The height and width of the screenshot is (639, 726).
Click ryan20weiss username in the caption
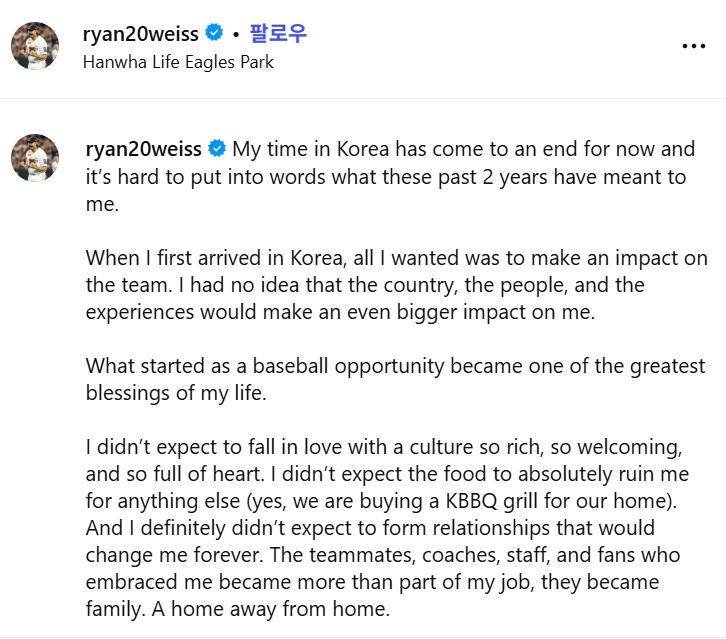(144, 150)
